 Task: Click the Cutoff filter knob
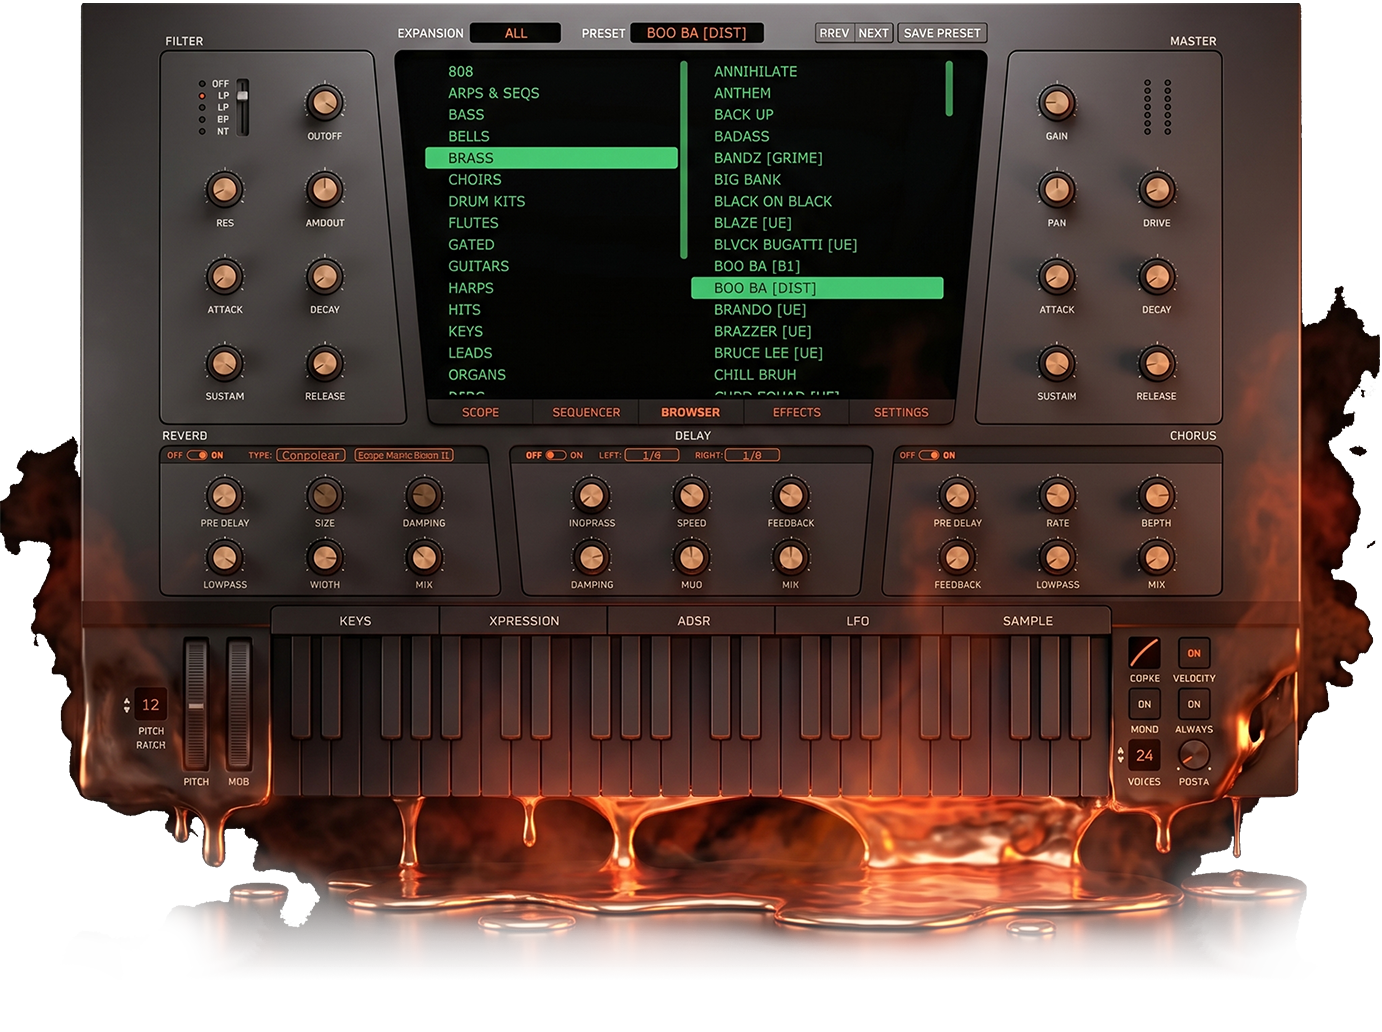[x=323, y=103]
